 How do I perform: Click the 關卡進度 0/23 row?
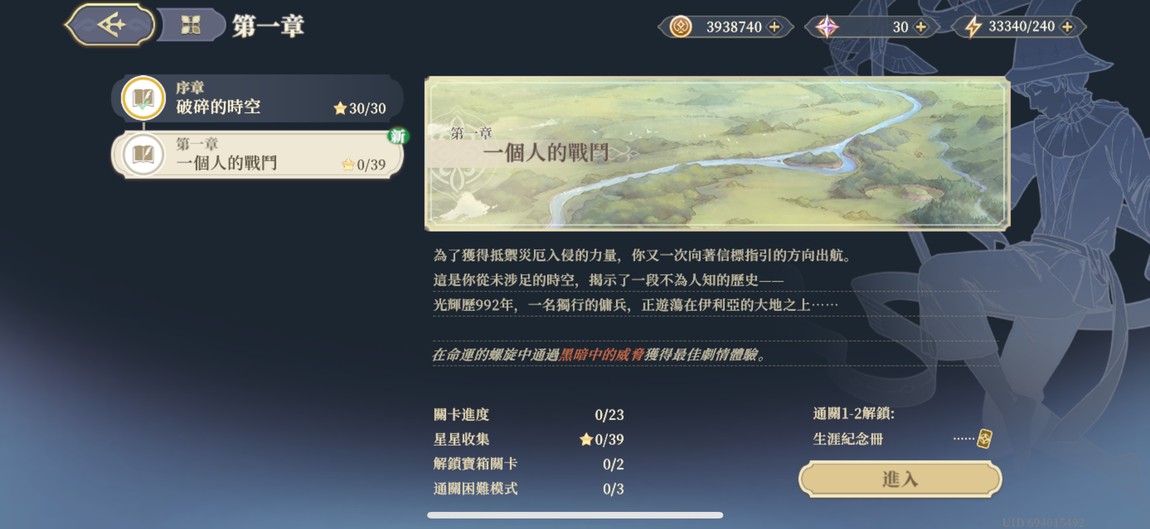[x=529, y=415]
